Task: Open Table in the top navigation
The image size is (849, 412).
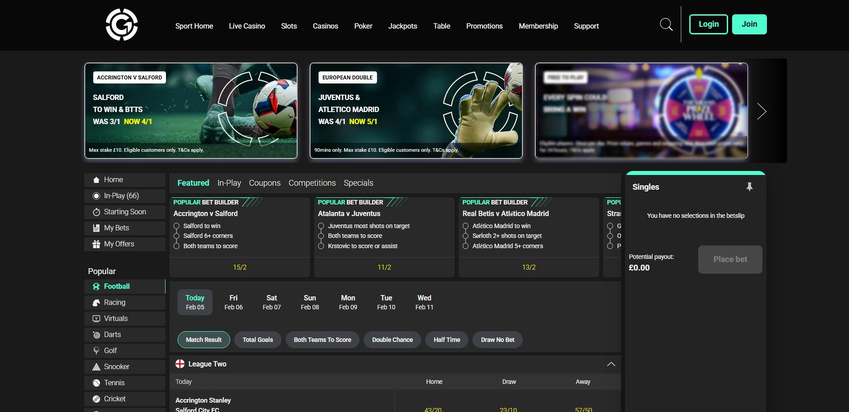Action: (x=442, y=26)
